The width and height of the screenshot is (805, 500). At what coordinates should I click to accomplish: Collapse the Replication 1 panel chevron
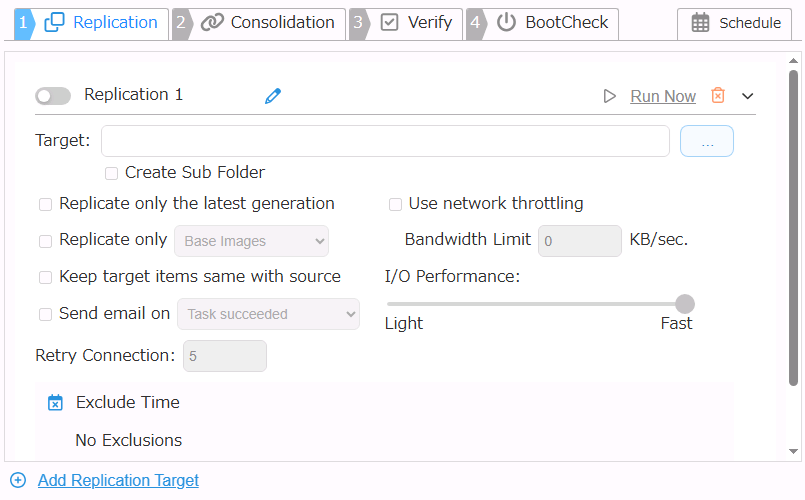747,96
